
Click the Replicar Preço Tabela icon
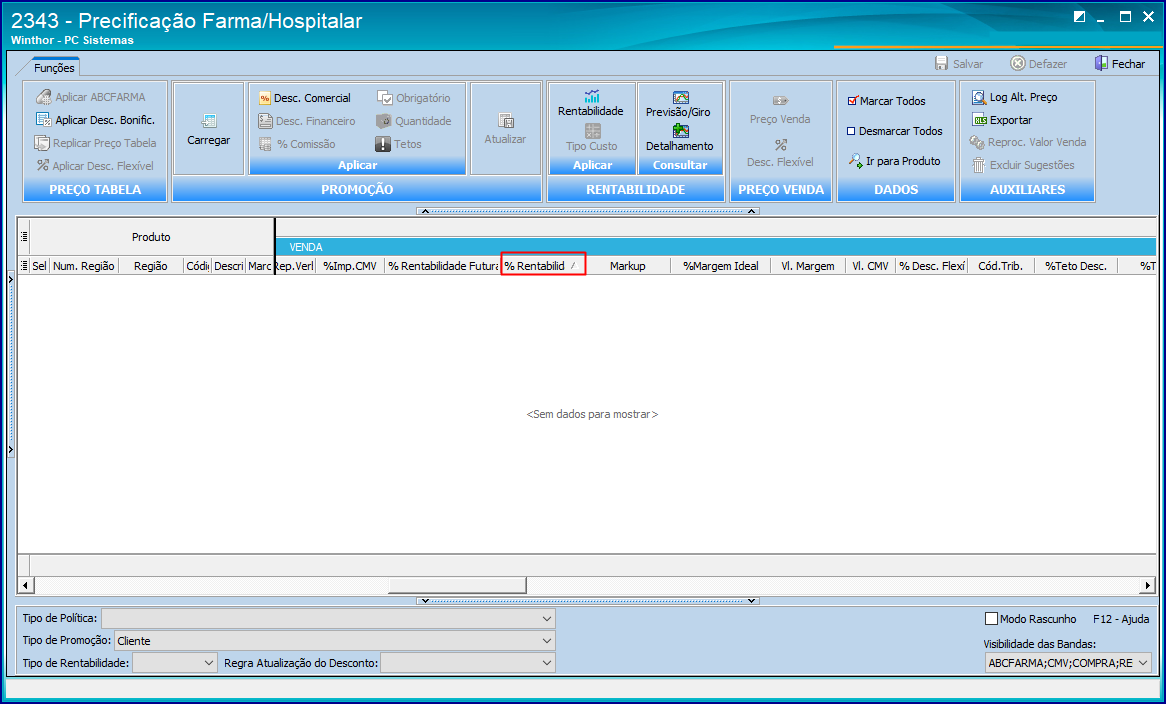[x=42, y=143]
